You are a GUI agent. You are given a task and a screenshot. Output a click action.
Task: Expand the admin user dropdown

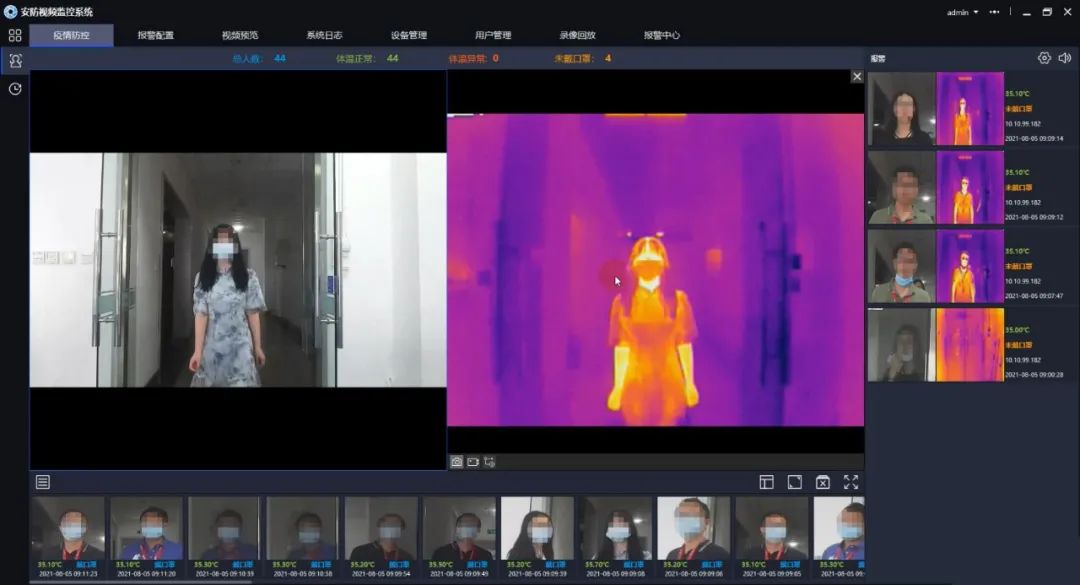[962, 12]
